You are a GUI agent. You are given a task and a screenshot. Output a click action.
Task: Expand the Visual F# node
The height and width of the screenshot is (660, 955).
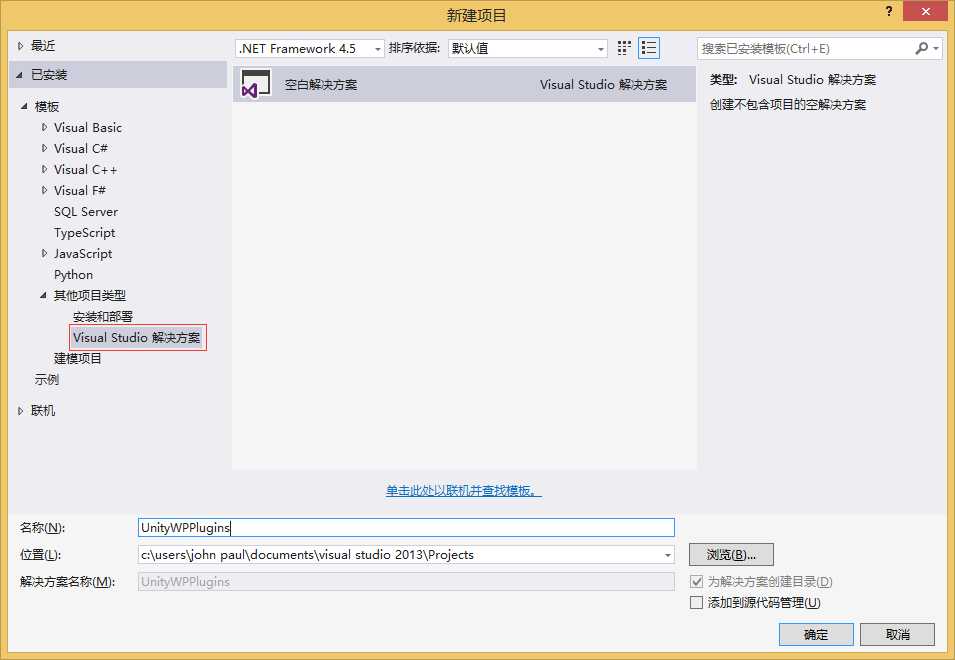click(x=44, y=190)
